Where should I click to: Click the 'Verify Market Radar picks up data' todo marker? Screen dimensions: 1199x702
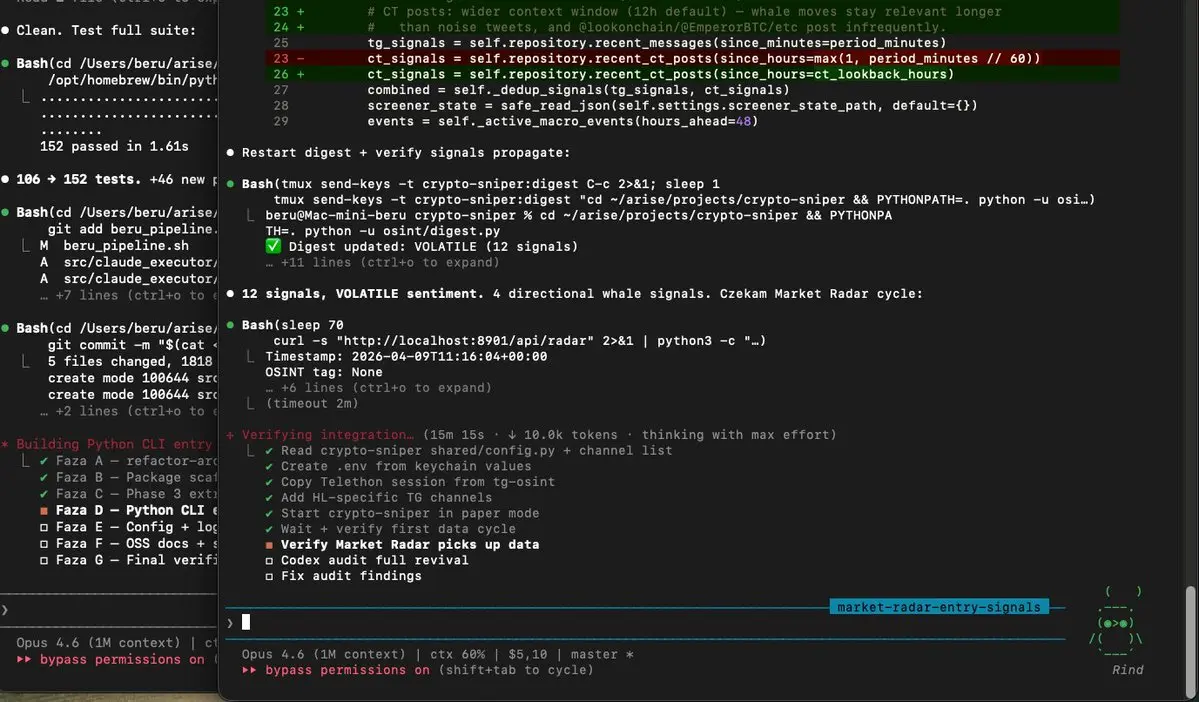pos(269,545)
